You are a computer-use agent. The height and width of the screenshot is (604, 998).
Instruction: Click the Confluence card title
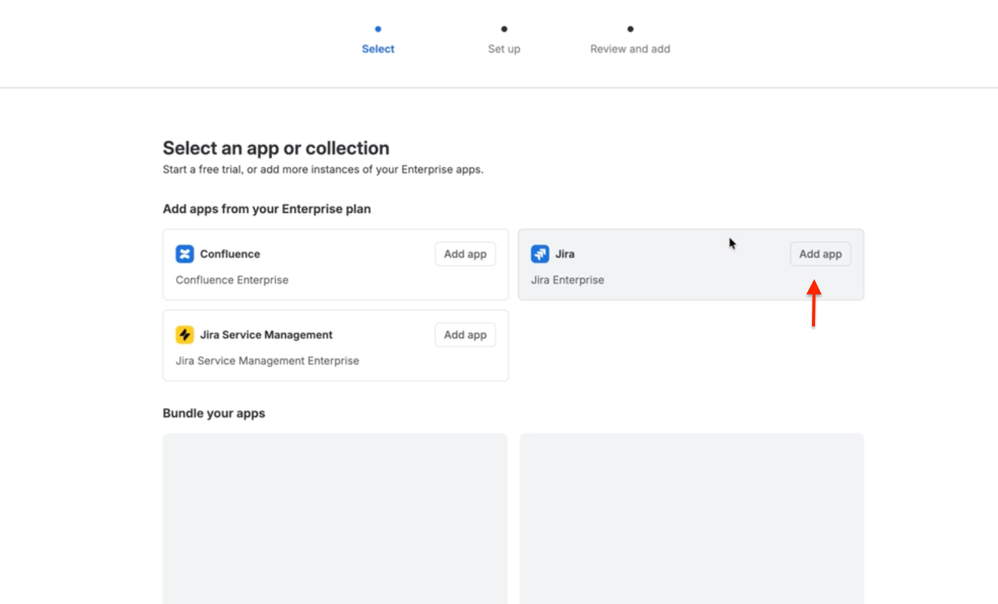point(230,254)
